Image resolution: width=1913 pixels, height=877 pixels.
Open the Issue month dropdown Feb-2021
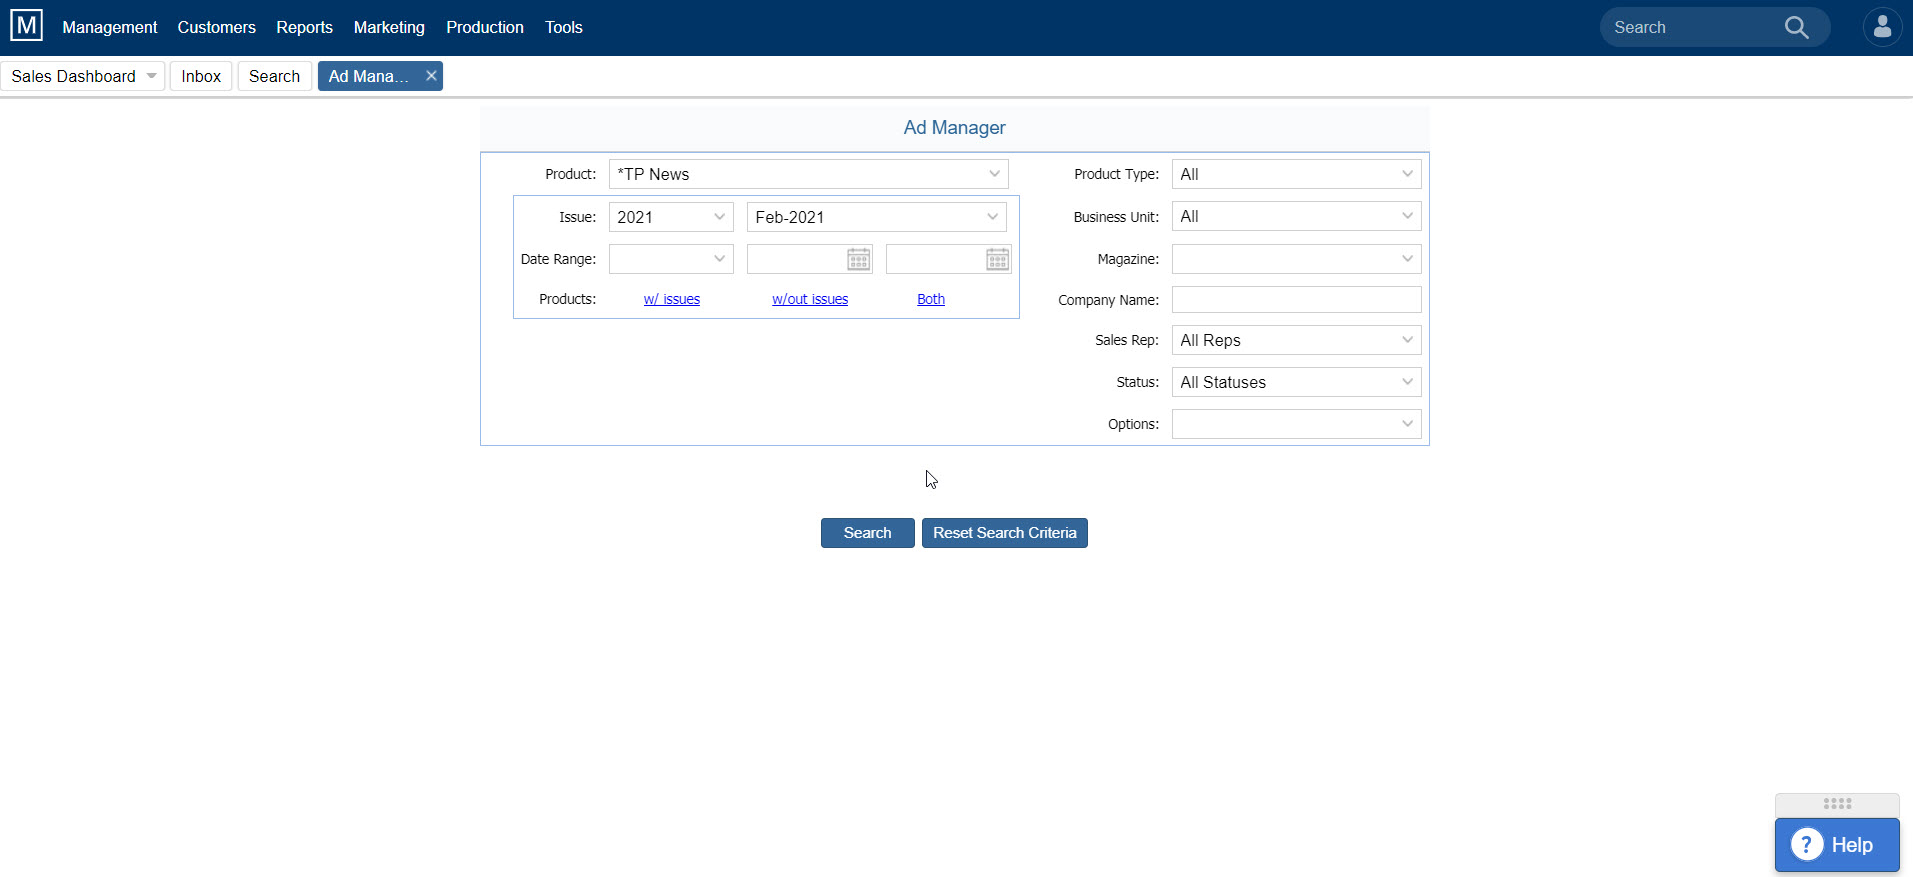click(876, 217)
